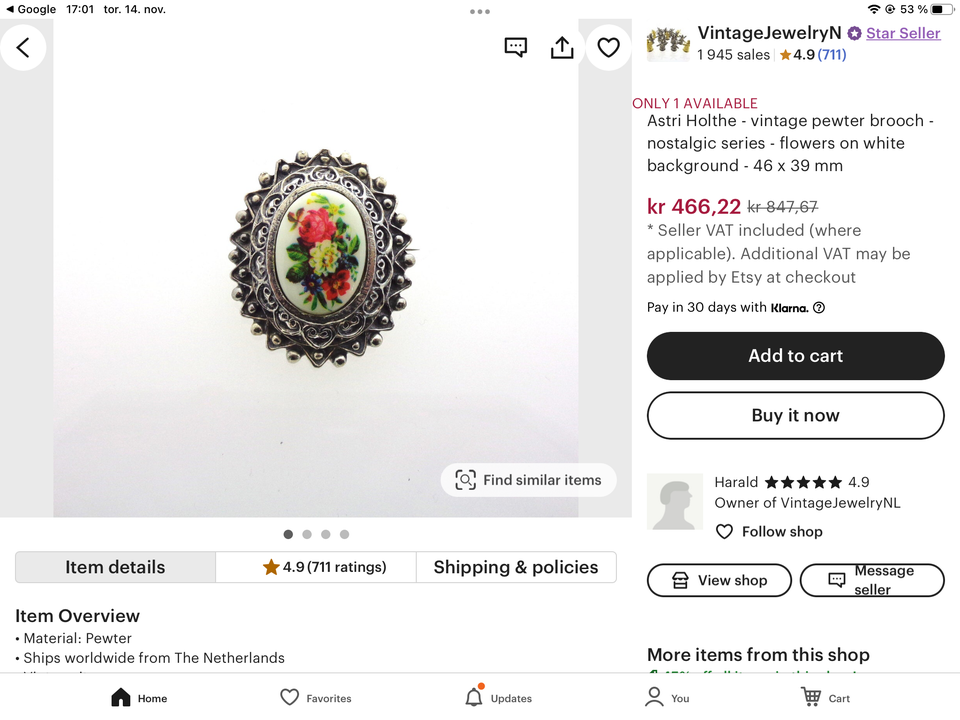Tap the back arrow button
Image resolution: width=960 pixels, height=720 pixels.
23,46
